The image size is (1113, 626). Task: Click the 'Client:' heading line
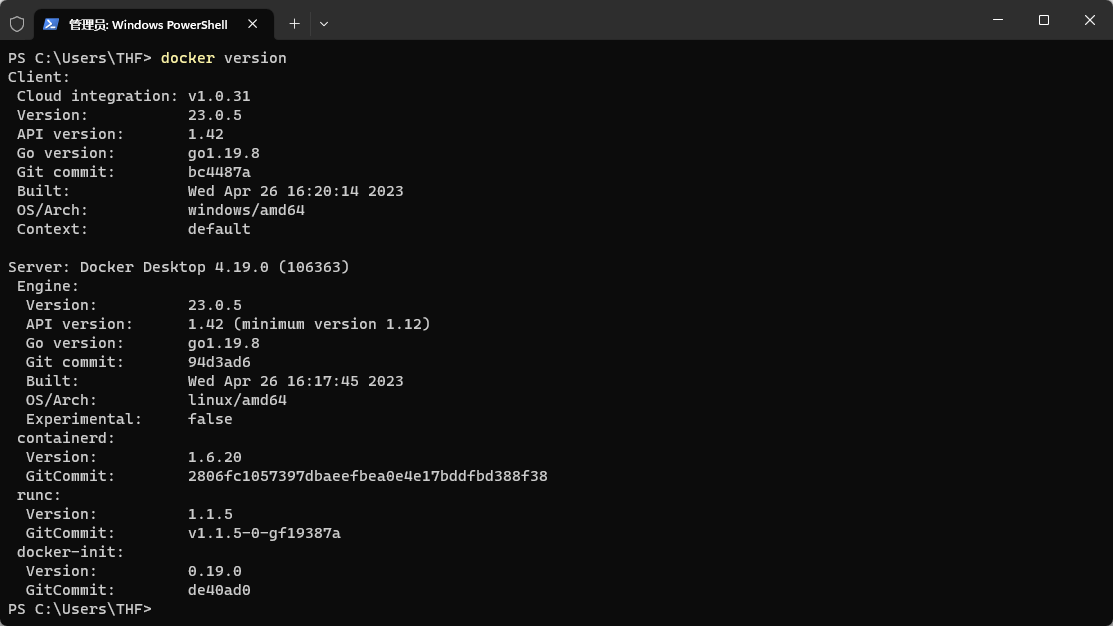39,77
